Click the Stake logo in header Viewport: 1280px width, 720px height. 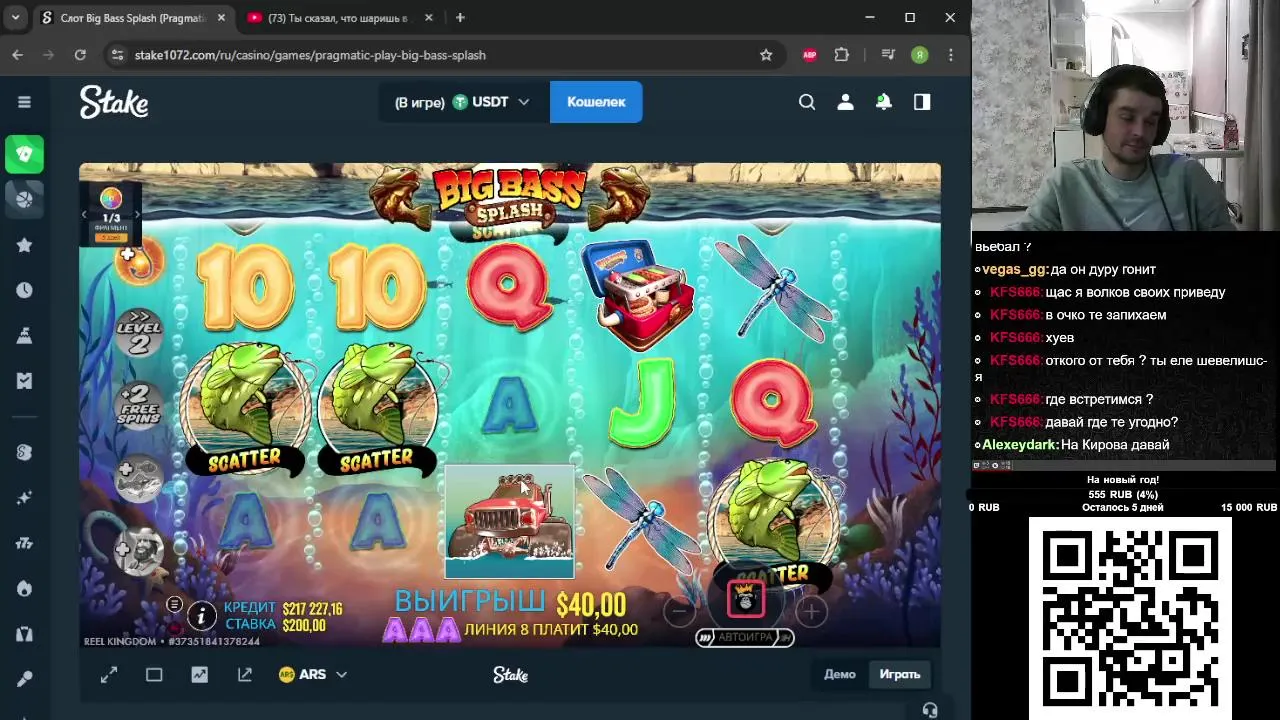coord(114,102)
